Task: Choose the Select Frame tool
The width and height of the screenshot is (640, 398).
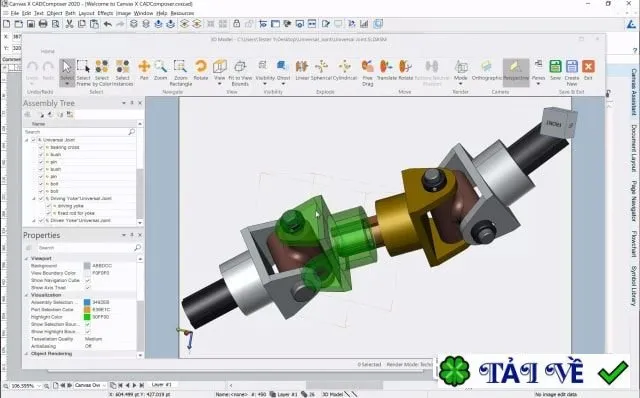Action: [83, 73]
